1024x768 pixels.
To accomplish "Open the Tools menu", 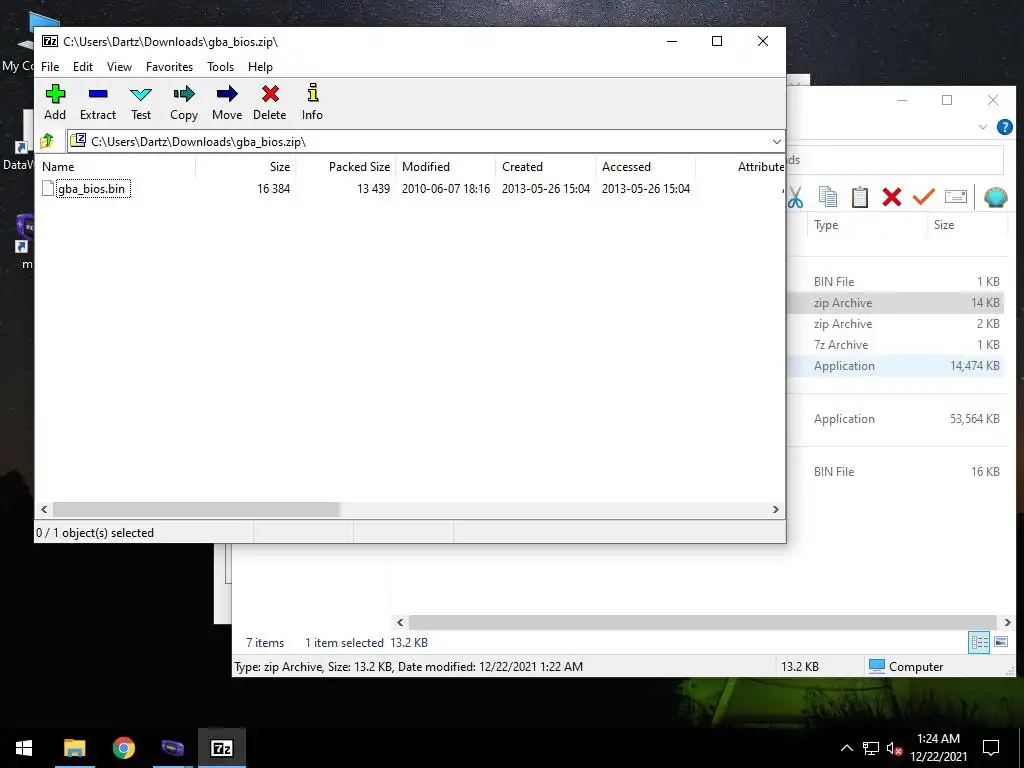I will point(220,67).
